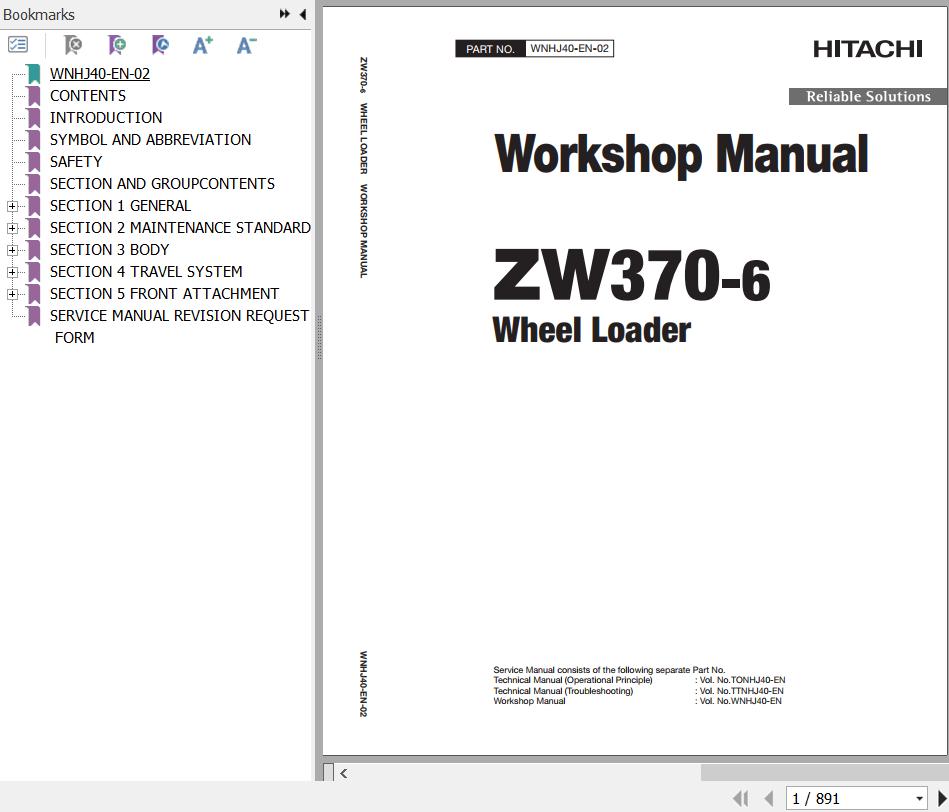Select SYMBOL AND ABBREVIATION bookmark
The width and height of the screenshot is (949, 812).
point(150,140)
